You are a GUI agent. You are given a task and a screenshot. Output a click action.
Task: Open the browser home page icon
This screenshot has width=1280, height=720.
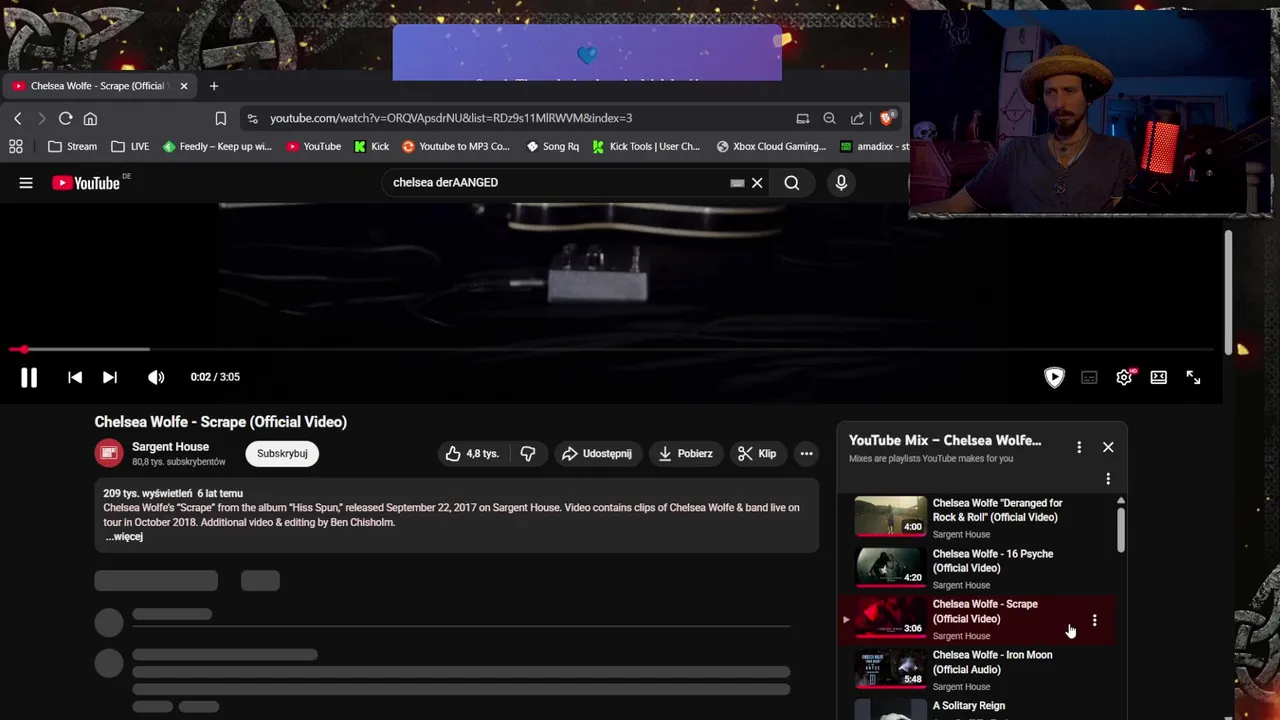click(x=90, y=118)
